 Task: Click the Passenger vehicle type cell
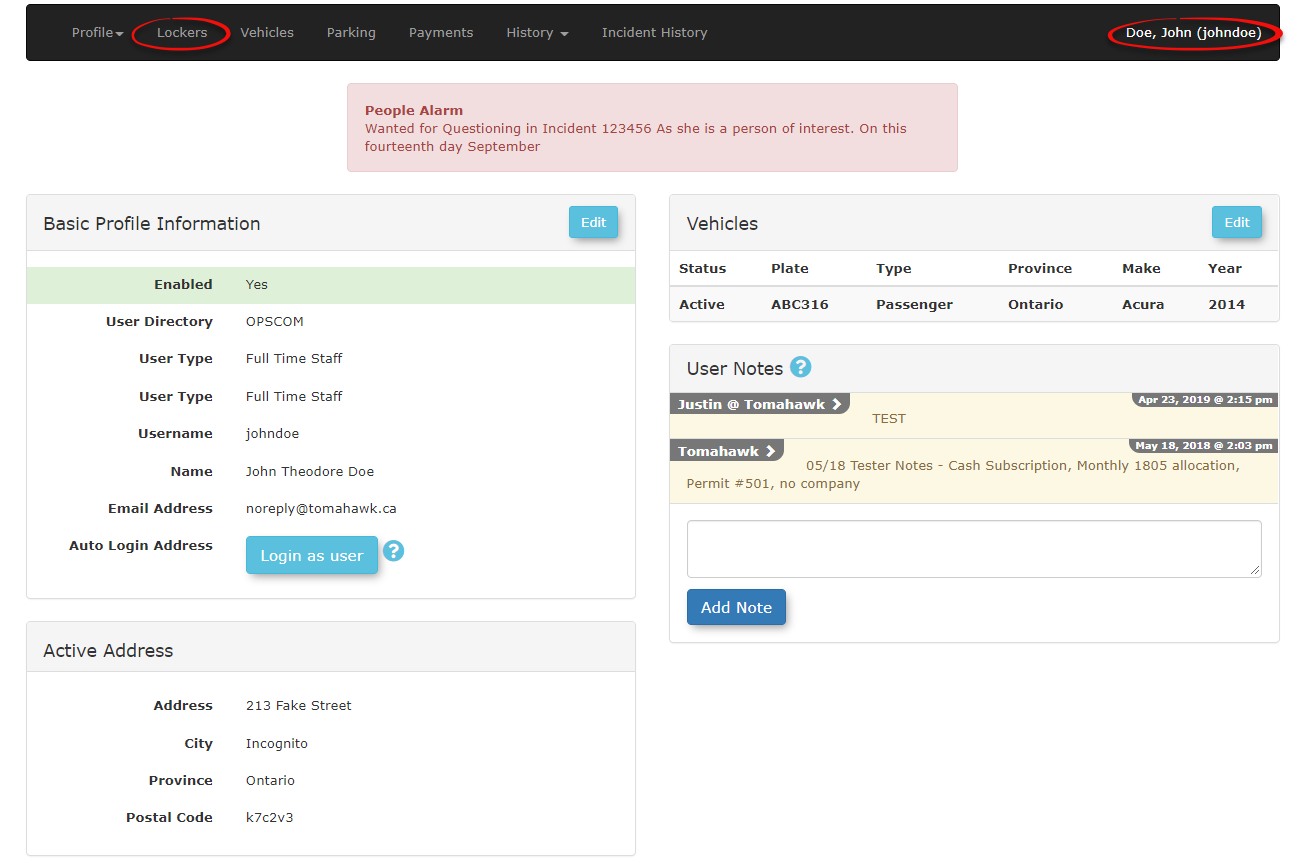coord(914,304)
